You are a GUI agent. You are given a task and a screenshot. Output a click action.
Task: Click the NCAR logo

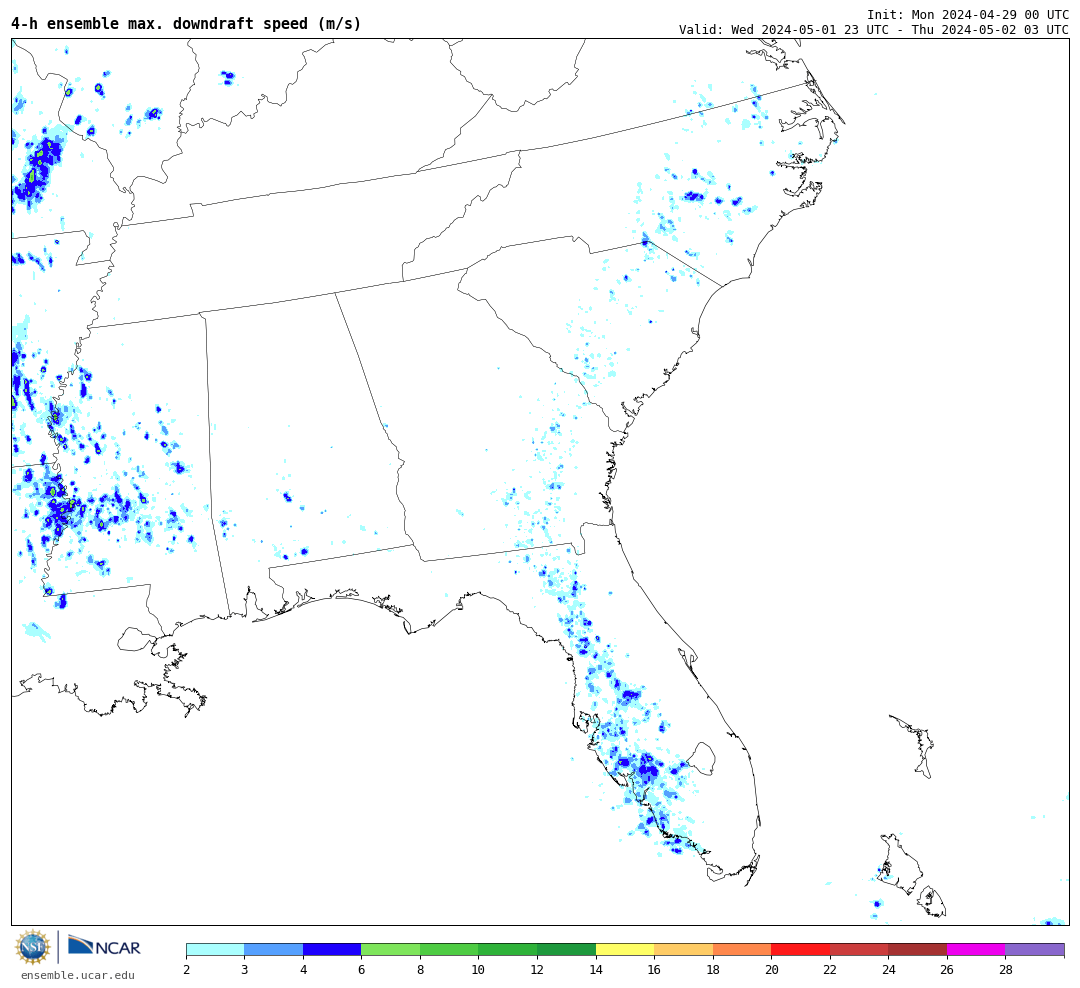(104, 946)
